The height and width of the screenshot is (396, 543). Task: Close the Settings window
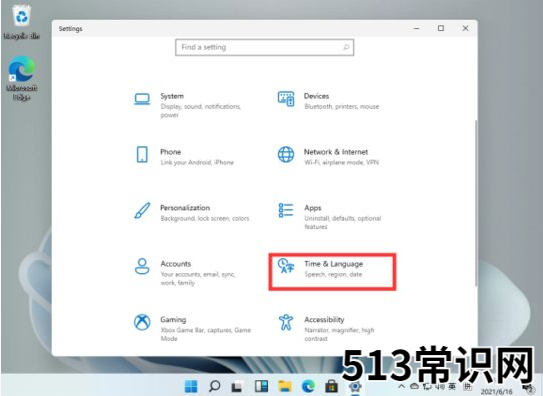[x=465, y=28]
